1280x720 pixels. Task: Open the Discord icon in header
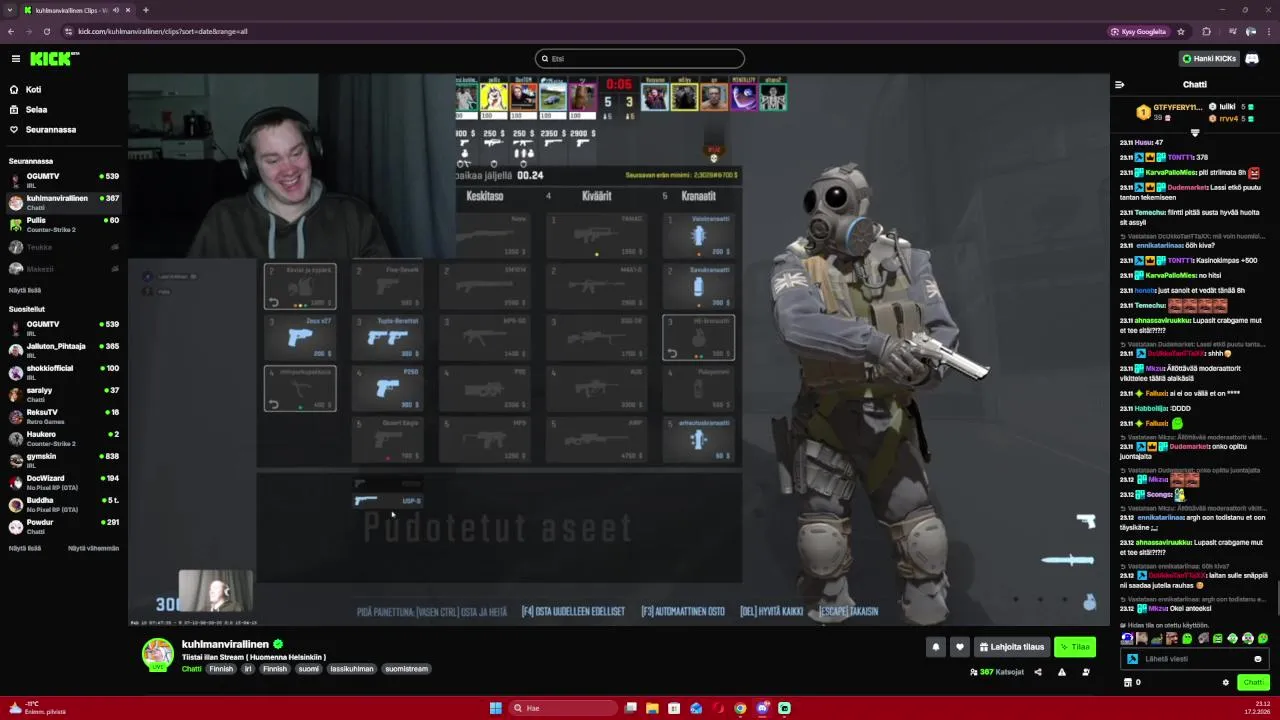pos(1252,59)
